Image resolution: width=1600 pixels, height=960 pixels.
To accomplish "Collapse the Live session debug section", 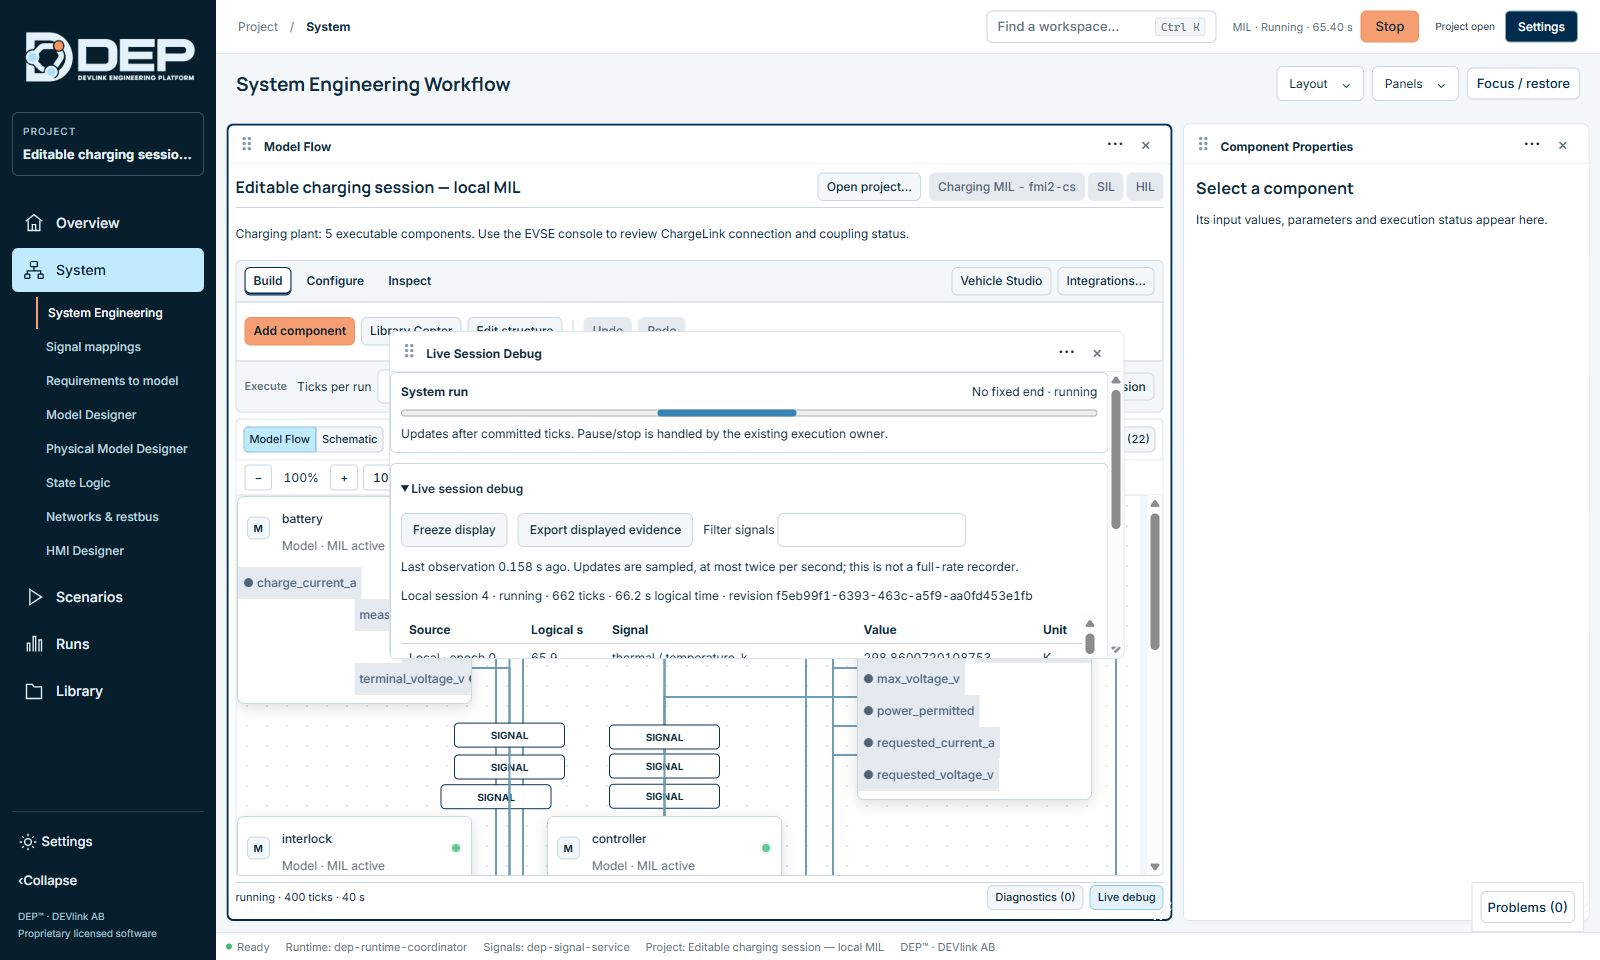I will point(462,489).
